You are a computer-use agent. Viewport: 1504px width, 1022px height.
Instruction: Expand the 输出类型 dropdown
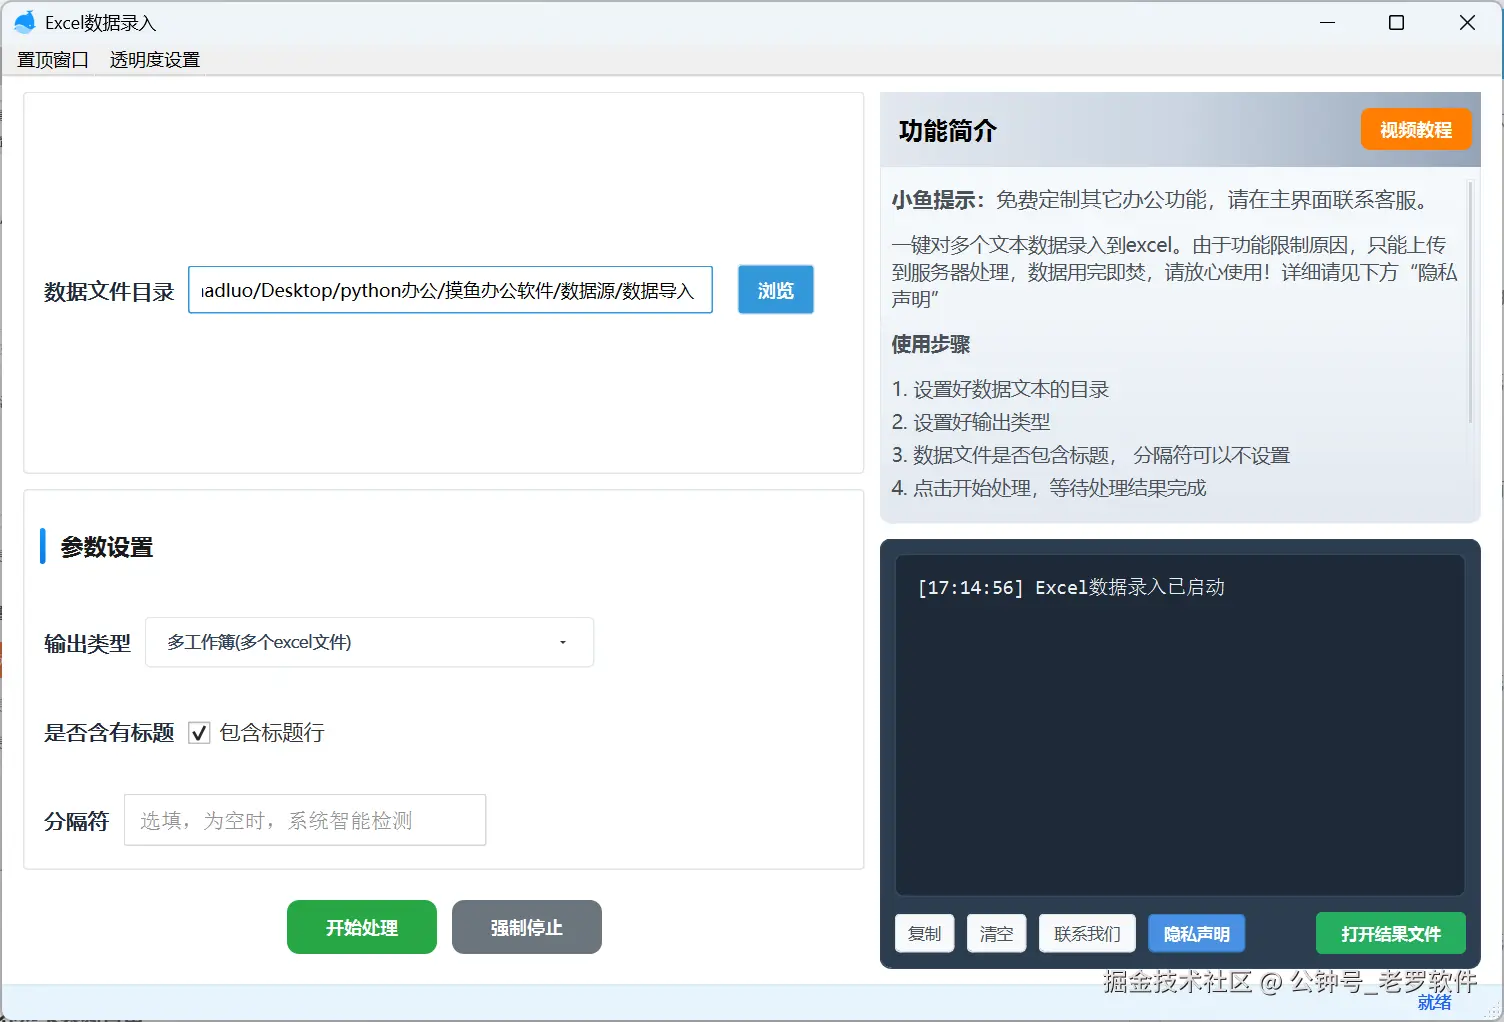pyautogui.click(x=370, y=642)
